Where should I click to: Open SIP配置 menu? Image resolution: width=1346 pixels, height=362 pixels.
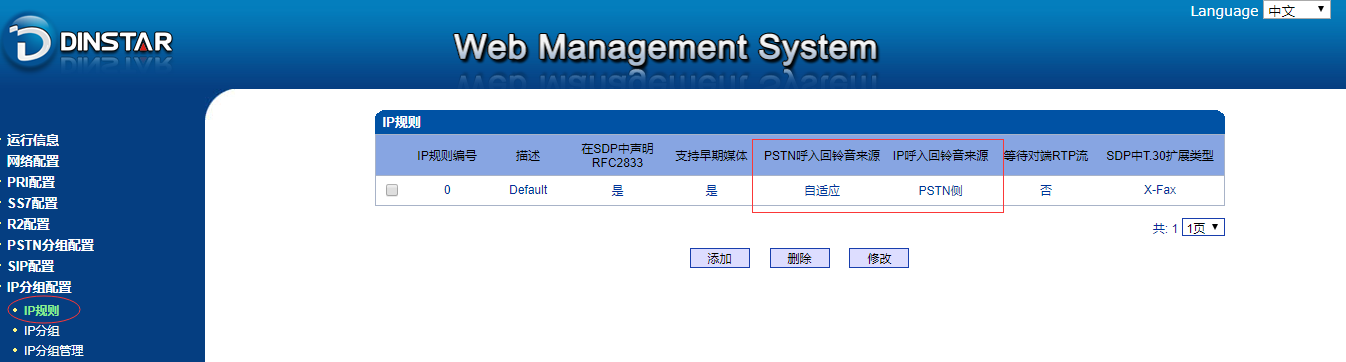tap(31, 266)
